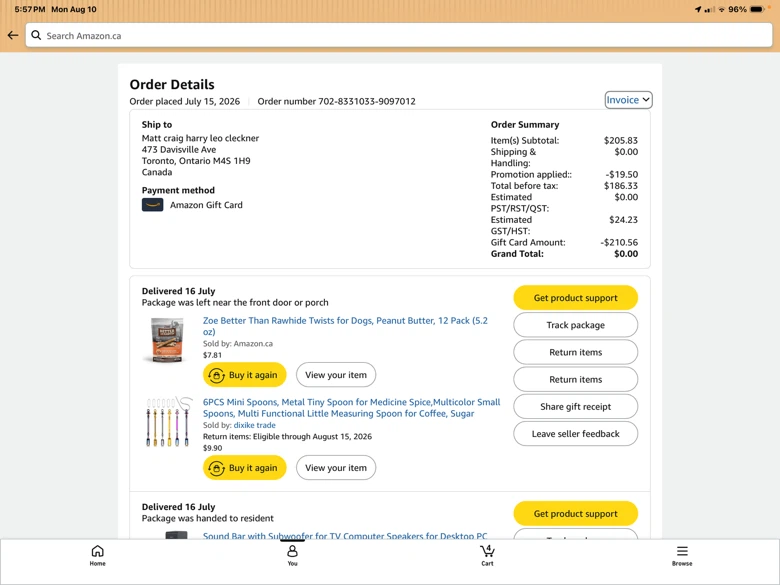This screenshot has width=780, height=585.
Task: Tap the Item(s) Subtotal $205.83 value
Action: [x=621, y=140]
